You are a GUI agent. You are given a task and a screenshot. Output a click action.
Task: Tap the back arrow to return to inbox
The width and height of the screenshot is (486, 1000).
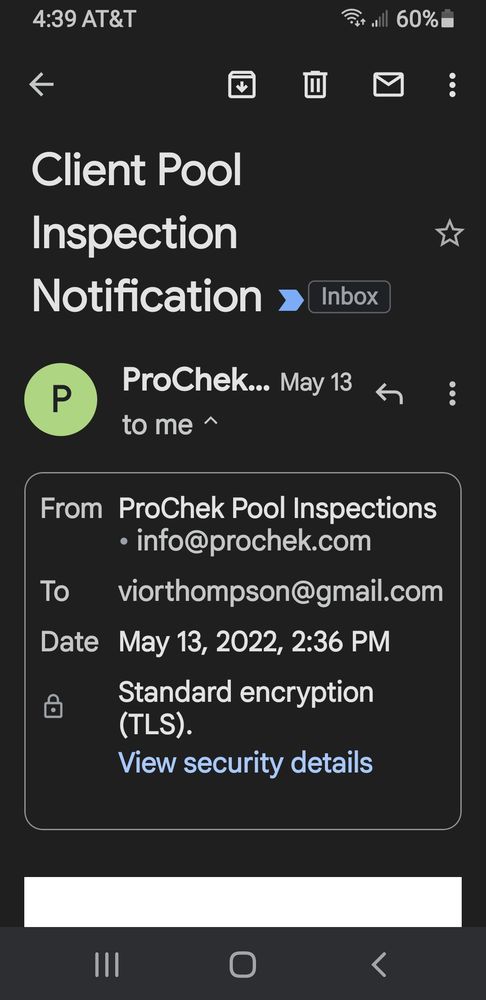(41, 84)
